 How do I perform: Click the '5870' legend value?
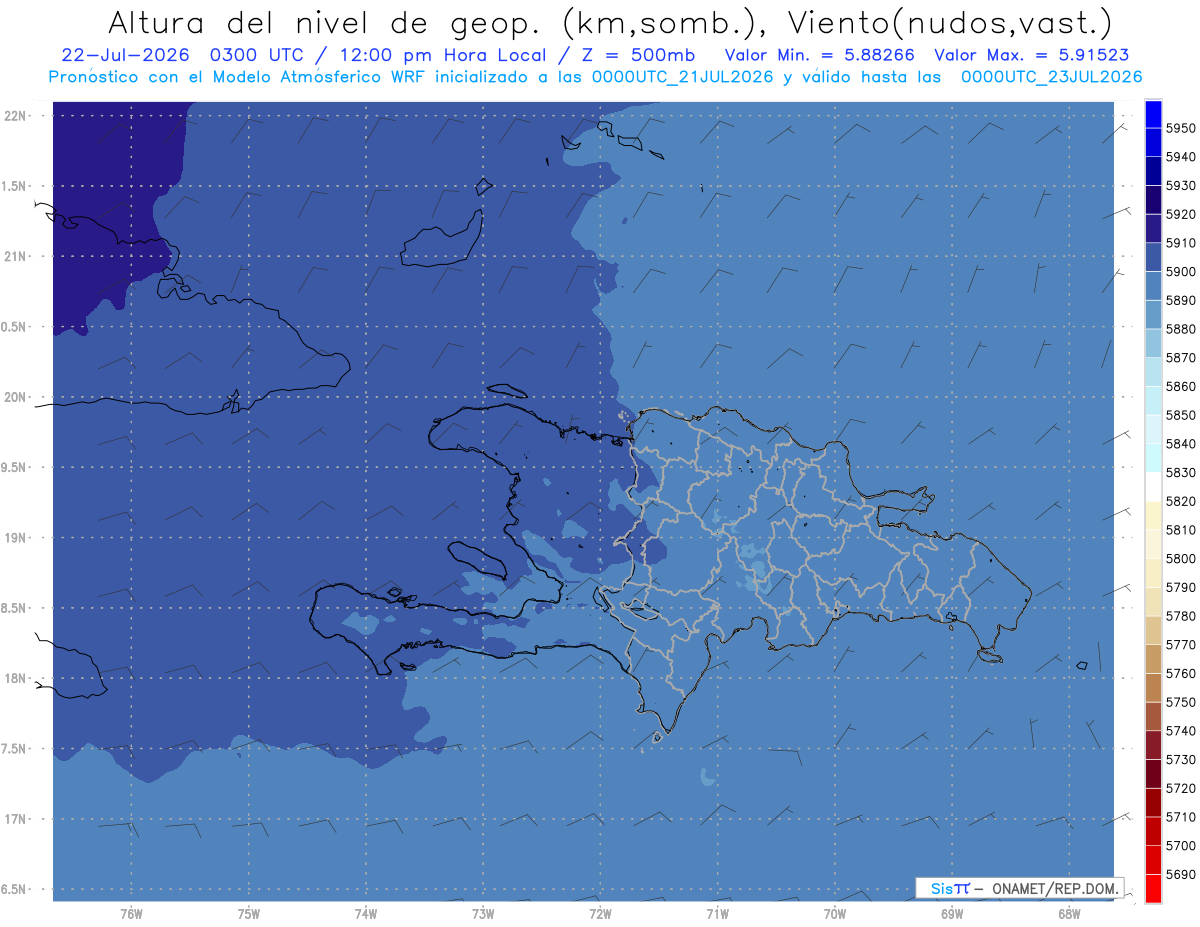(1180, 358)
